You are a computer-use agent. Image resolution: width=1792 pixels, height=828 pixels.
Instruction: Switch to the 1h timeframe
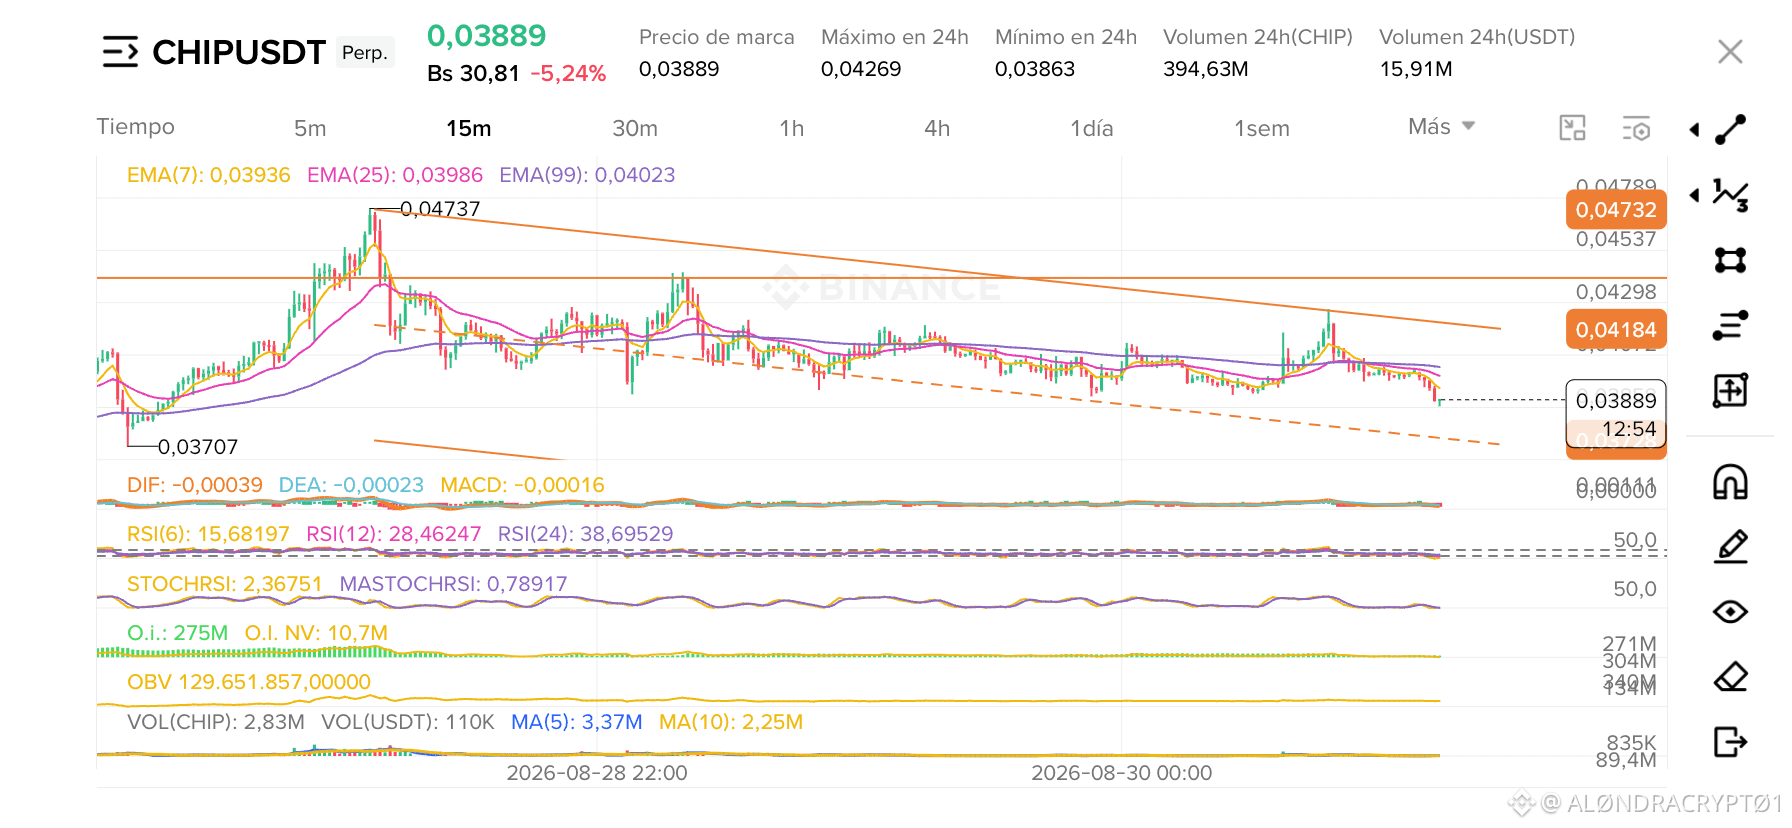coord(792,128)
